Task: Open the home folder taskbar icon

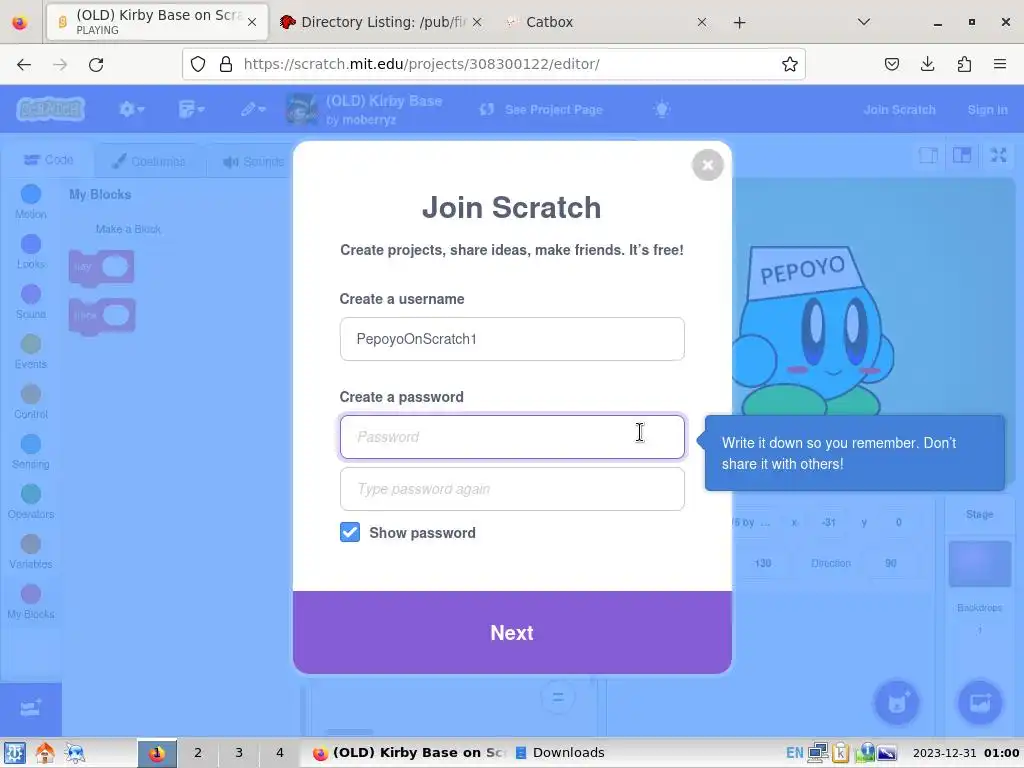Action: pos(44,753)
